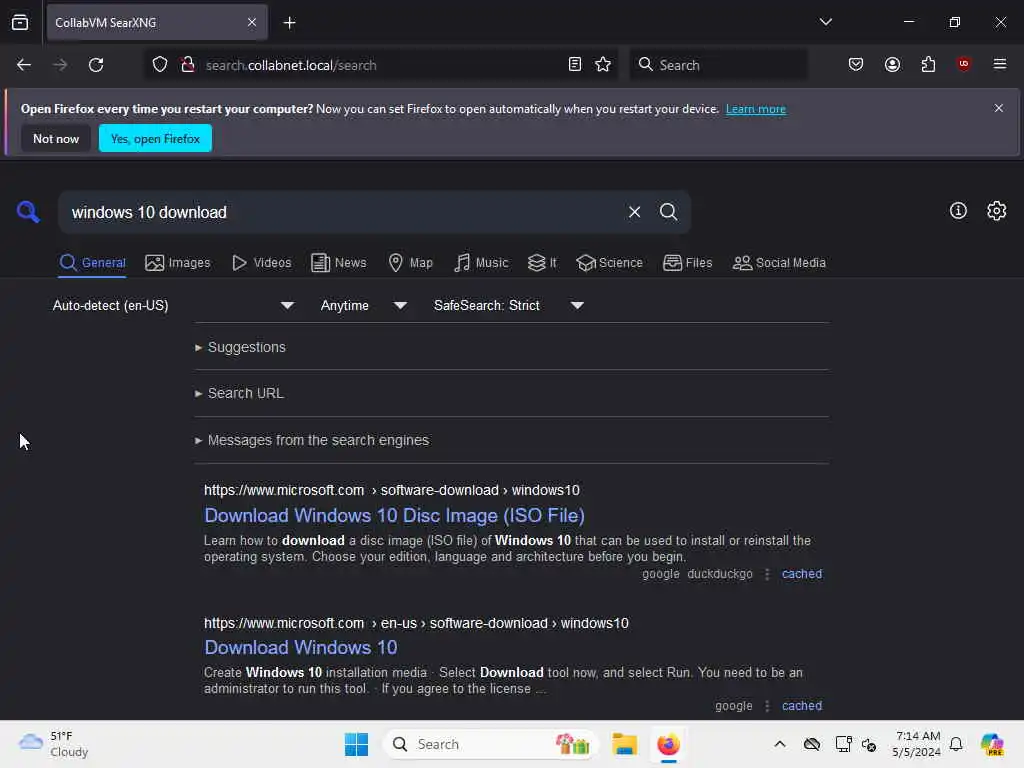The height and width of the screenshot is (768, 1024).
Task: Open the Learn more link
Action: tap(756, 109)
